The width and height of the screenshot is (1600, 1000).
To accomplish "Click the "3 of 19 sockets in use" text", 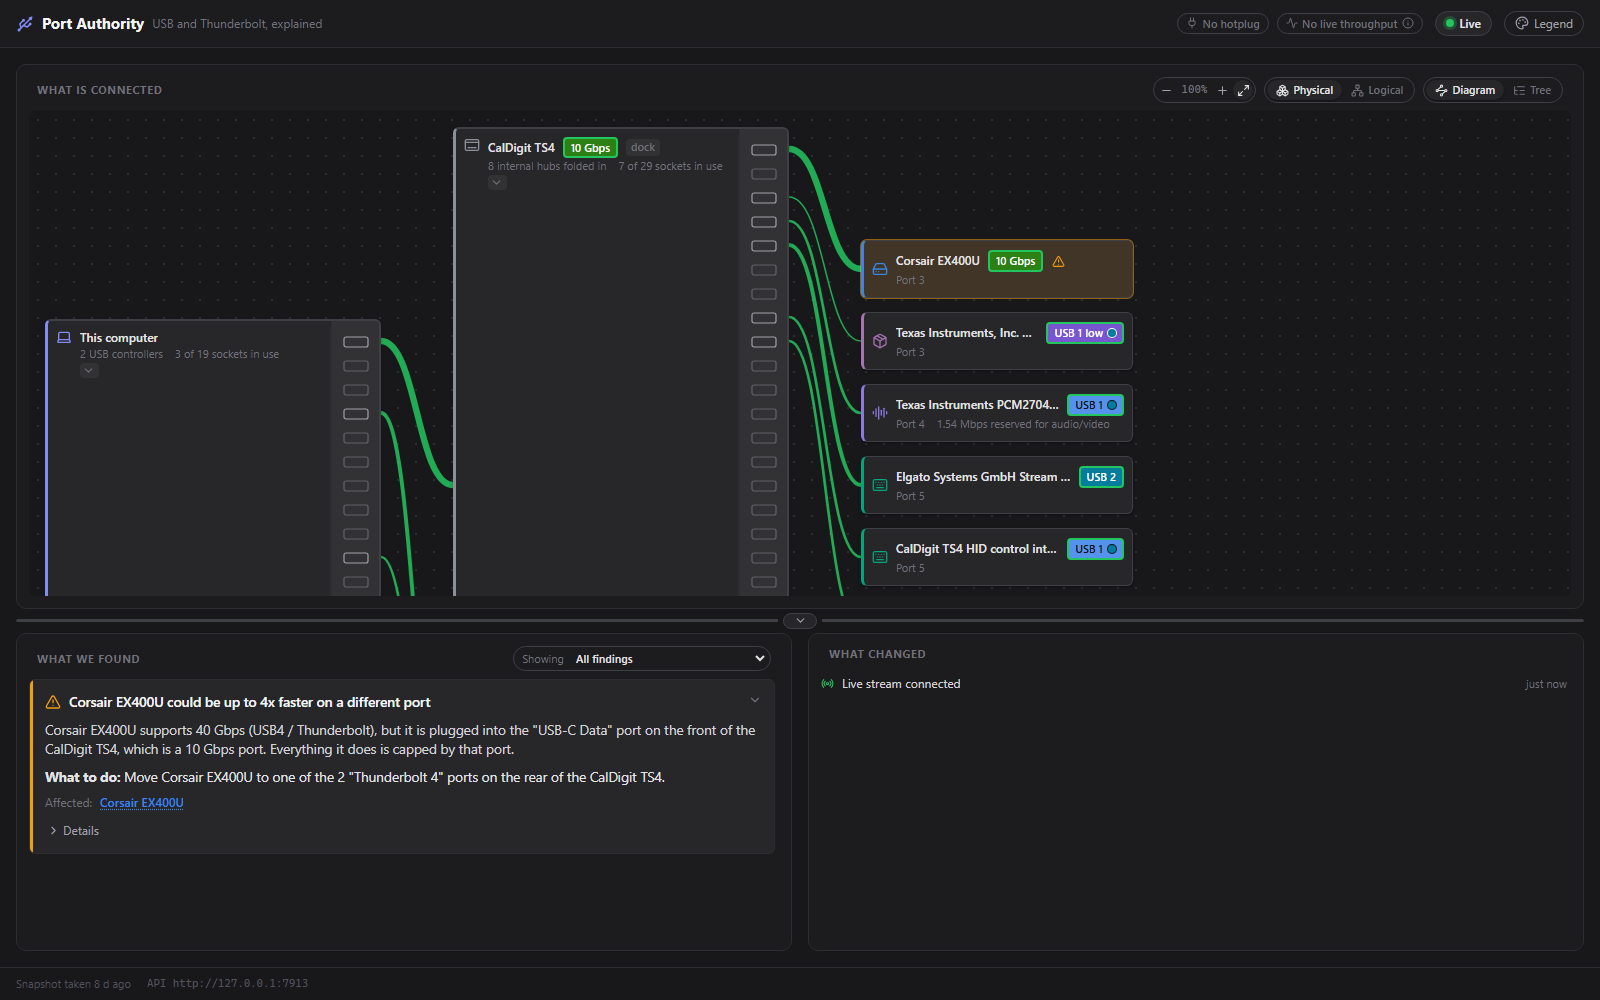I will pyautogui.click(x=227, y=355).
